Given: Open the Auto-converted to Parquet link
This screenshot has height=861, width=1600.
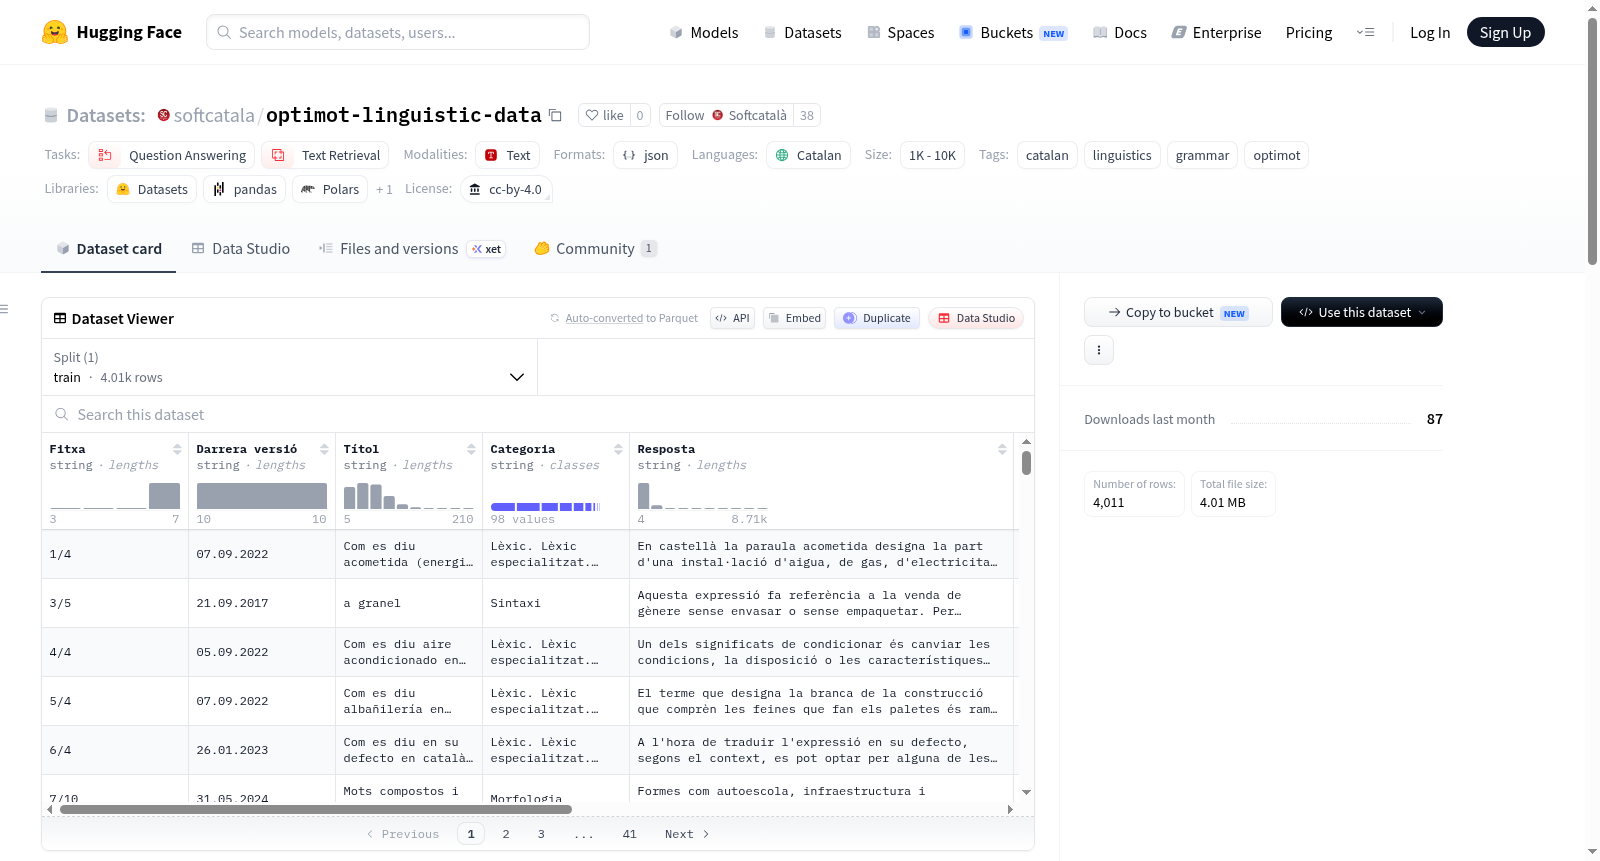Looking at the screenshot, I should point(631,318).
